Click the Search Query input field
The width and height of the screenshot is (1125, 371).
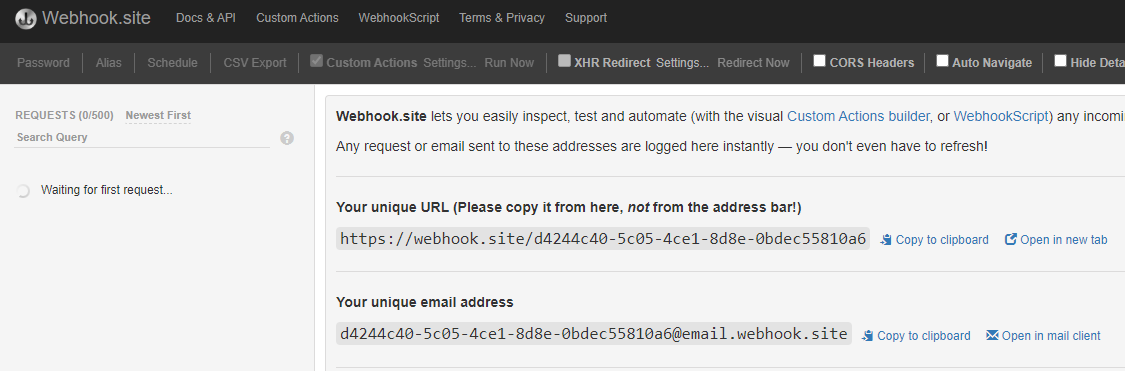click(x=142, y=138)
